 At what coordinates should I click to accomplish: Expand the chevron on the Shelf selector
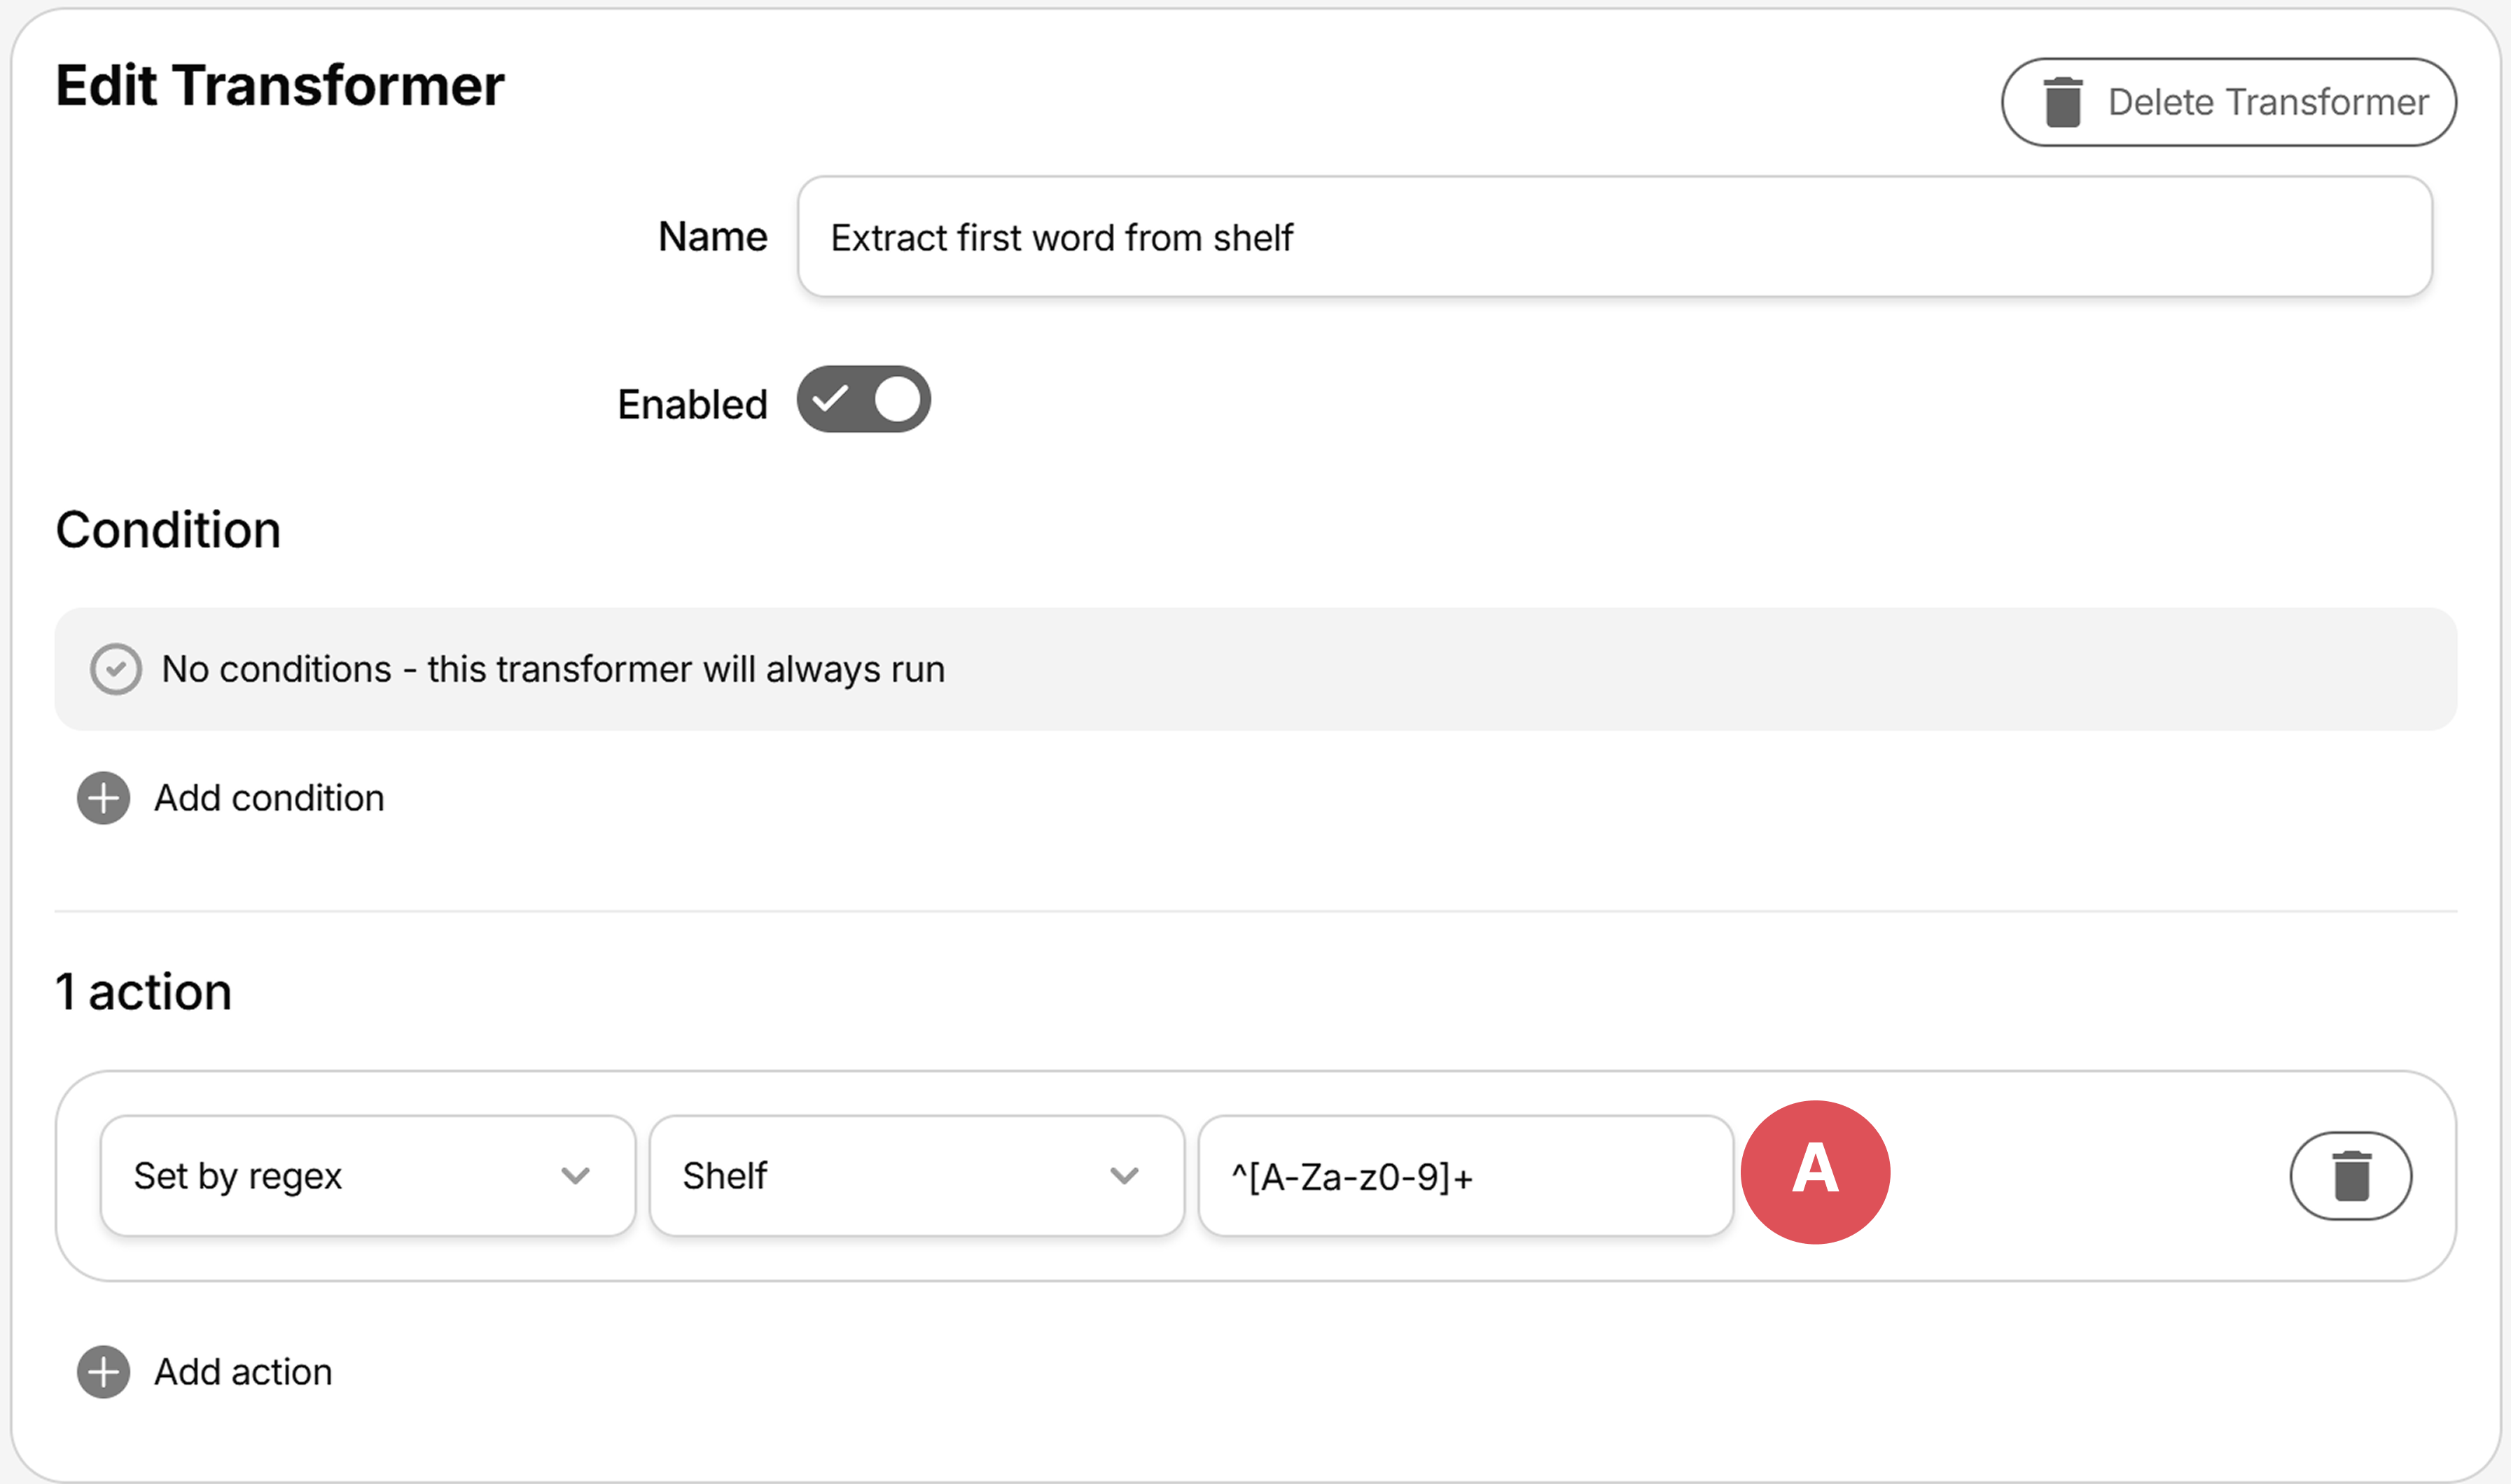point(1124,1175)
